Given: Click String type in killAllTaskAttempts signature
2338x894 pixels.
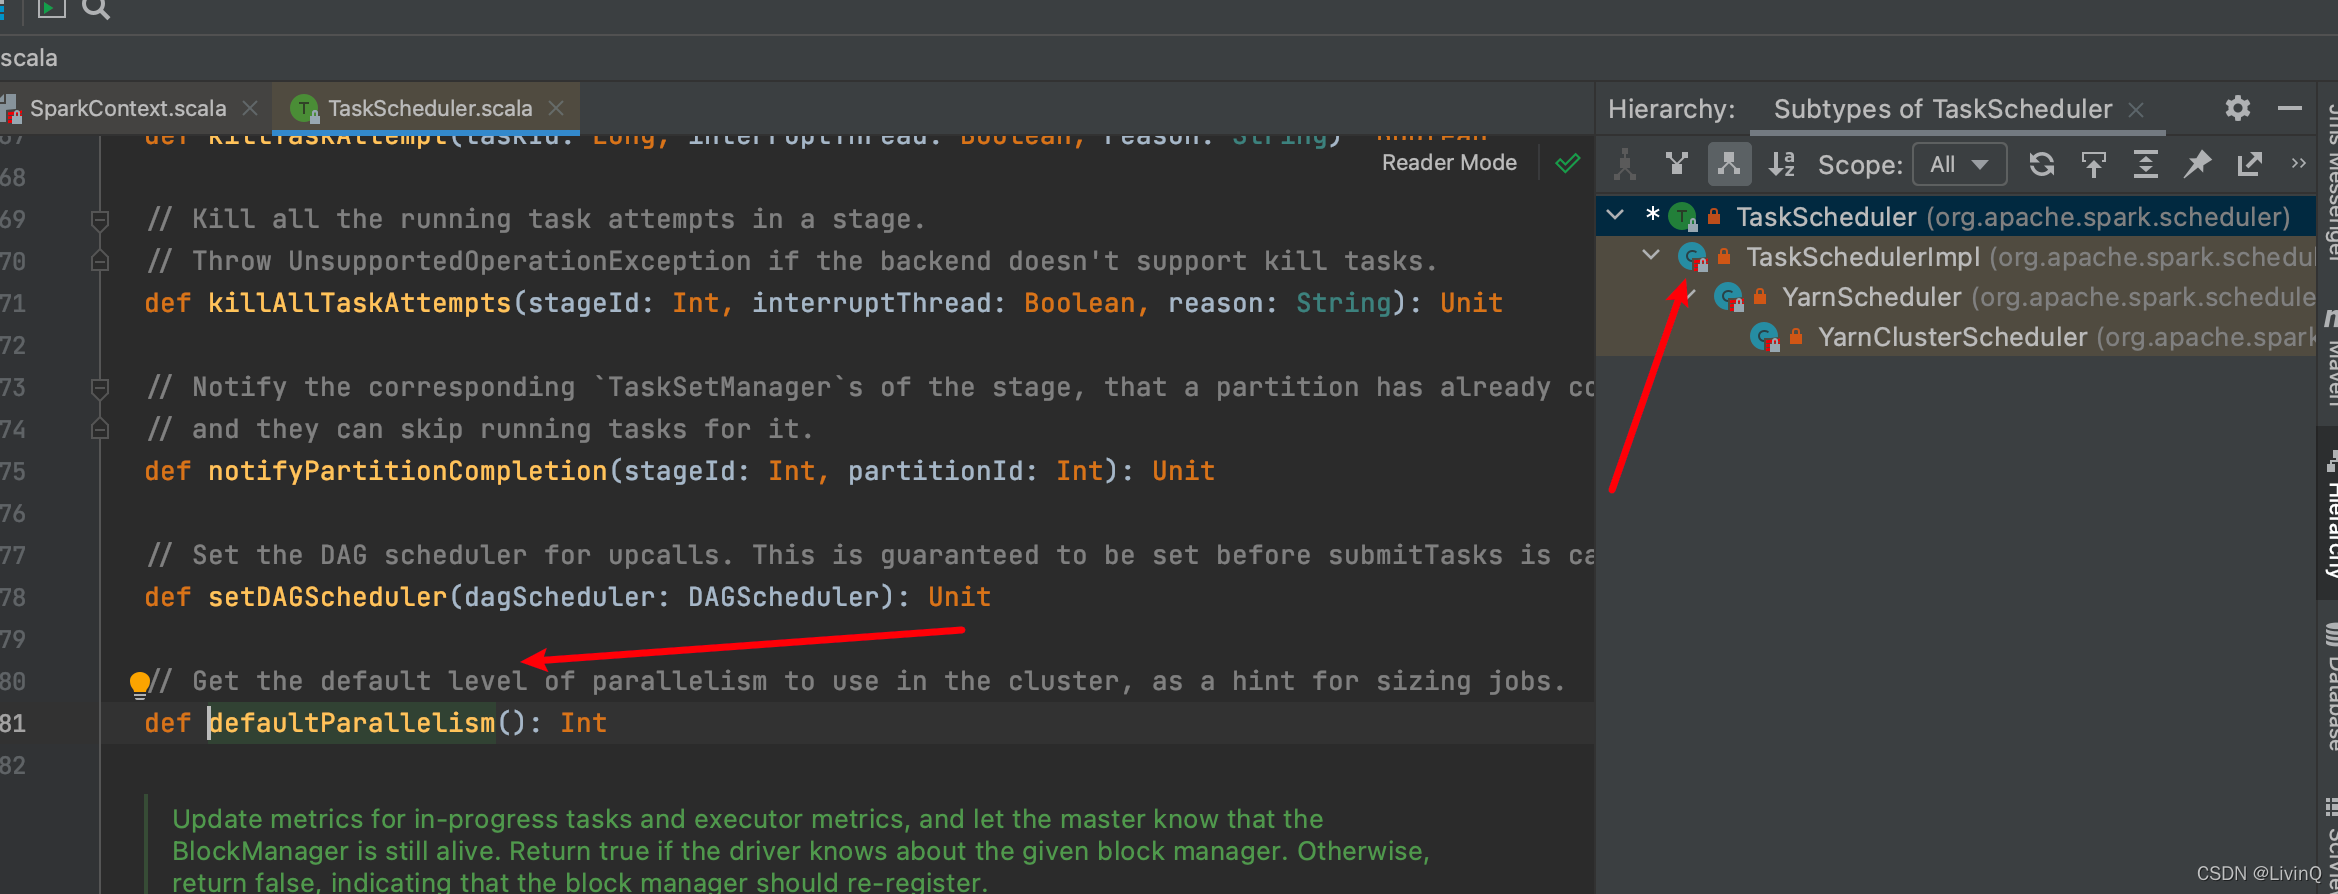Looking at the screenshot, I should click(1343, 303).
